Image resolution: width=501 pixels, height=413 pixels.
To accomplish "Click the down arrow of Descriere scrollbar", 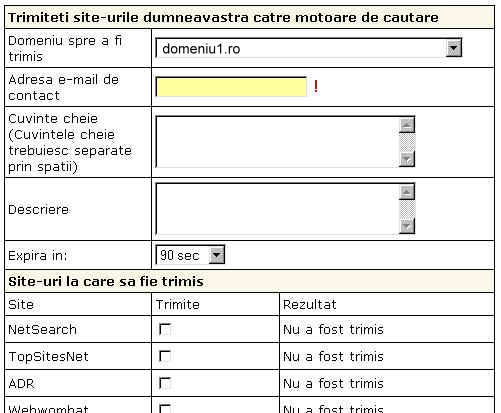I will pos(407,226).
